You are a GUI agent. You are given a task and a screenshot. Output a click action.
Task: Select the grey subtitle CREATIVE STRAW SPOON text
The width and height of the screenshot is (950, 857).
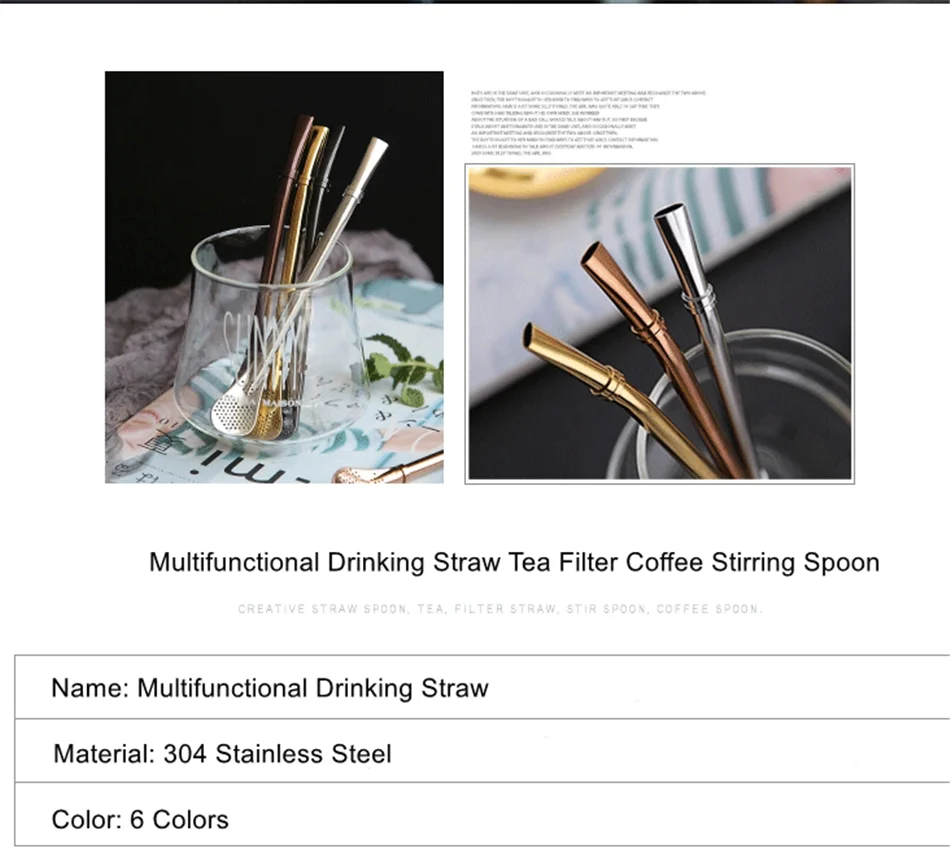tap(500, 609)
